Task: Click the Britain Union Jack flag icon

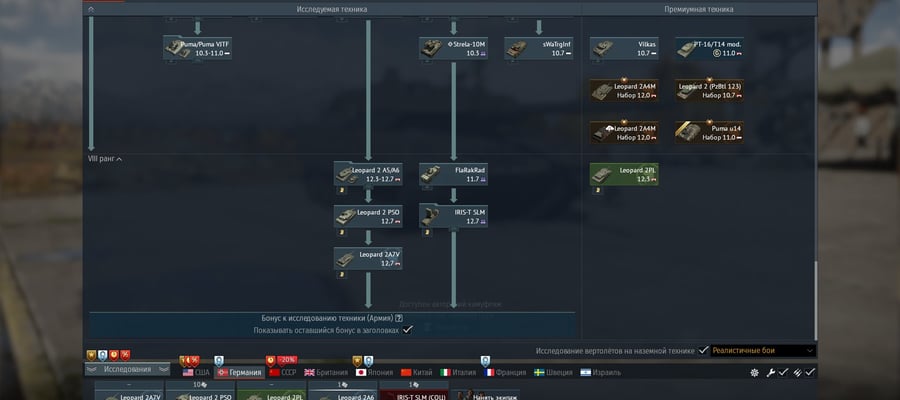Action: click(309, 372)
